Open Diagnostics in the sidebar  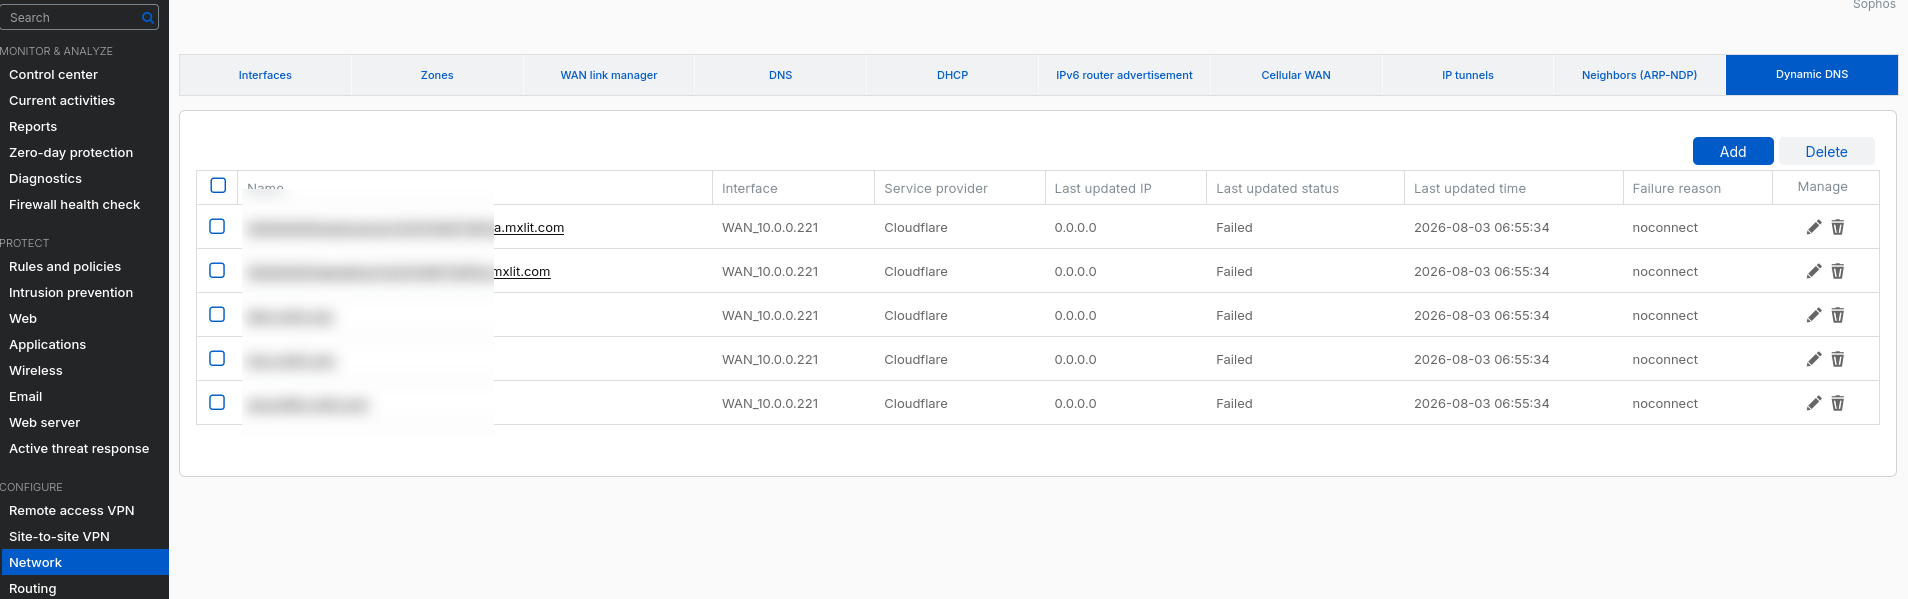(45, 179)
